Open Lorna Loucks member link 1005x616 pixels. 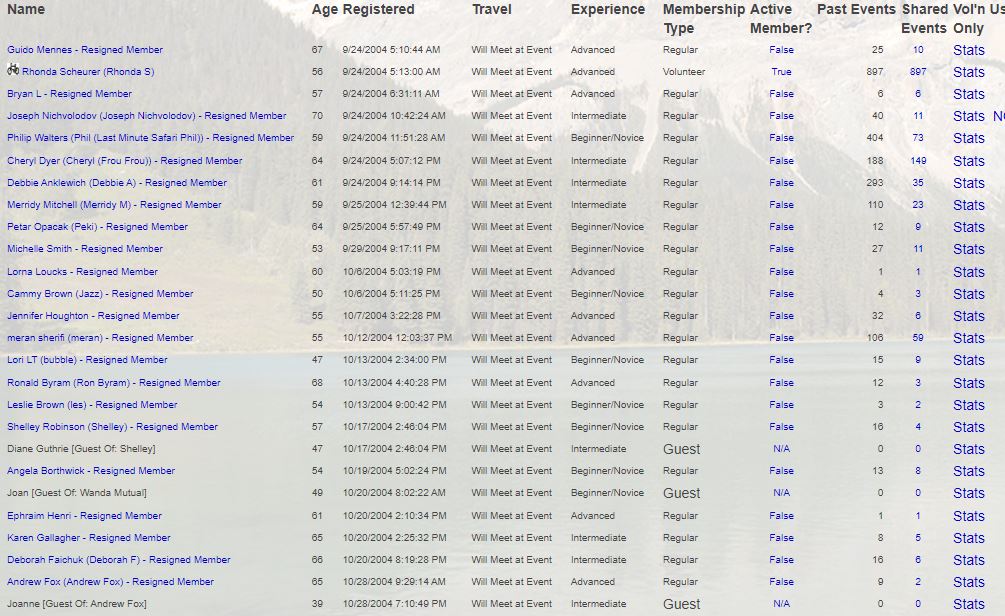(x=82, y=272)
